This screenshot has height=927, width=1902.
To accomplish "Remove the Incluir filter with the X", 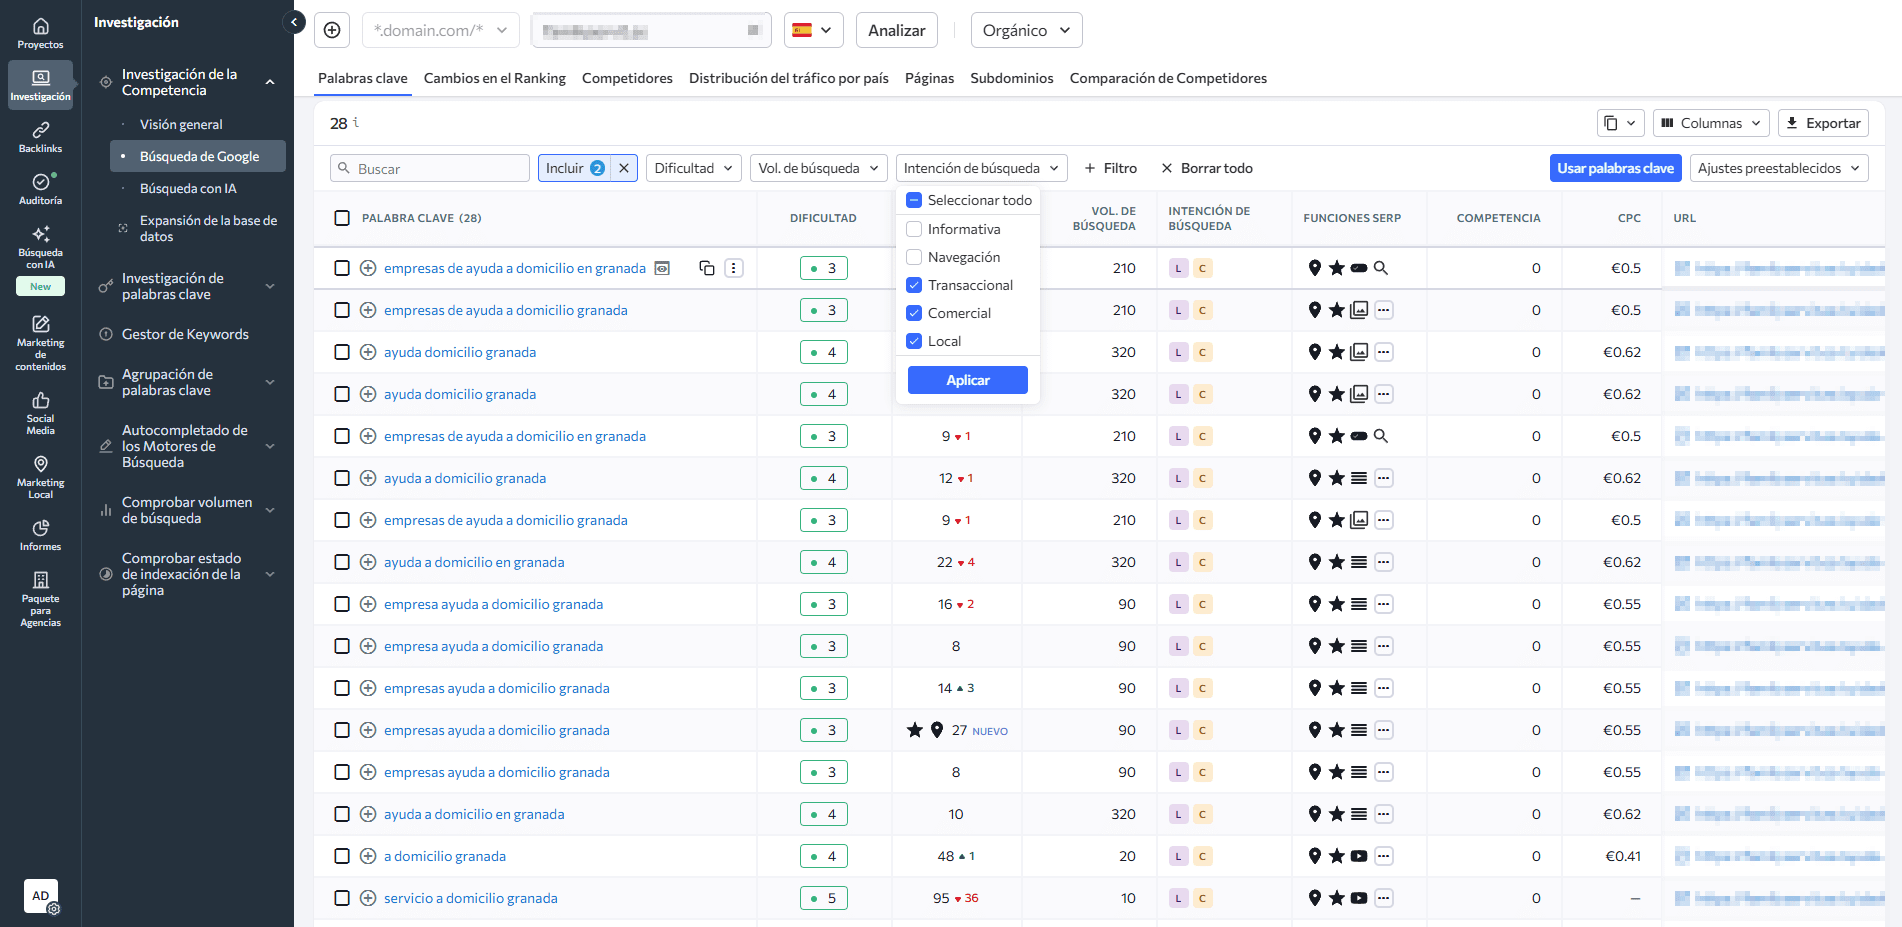I will coord(624,168).
